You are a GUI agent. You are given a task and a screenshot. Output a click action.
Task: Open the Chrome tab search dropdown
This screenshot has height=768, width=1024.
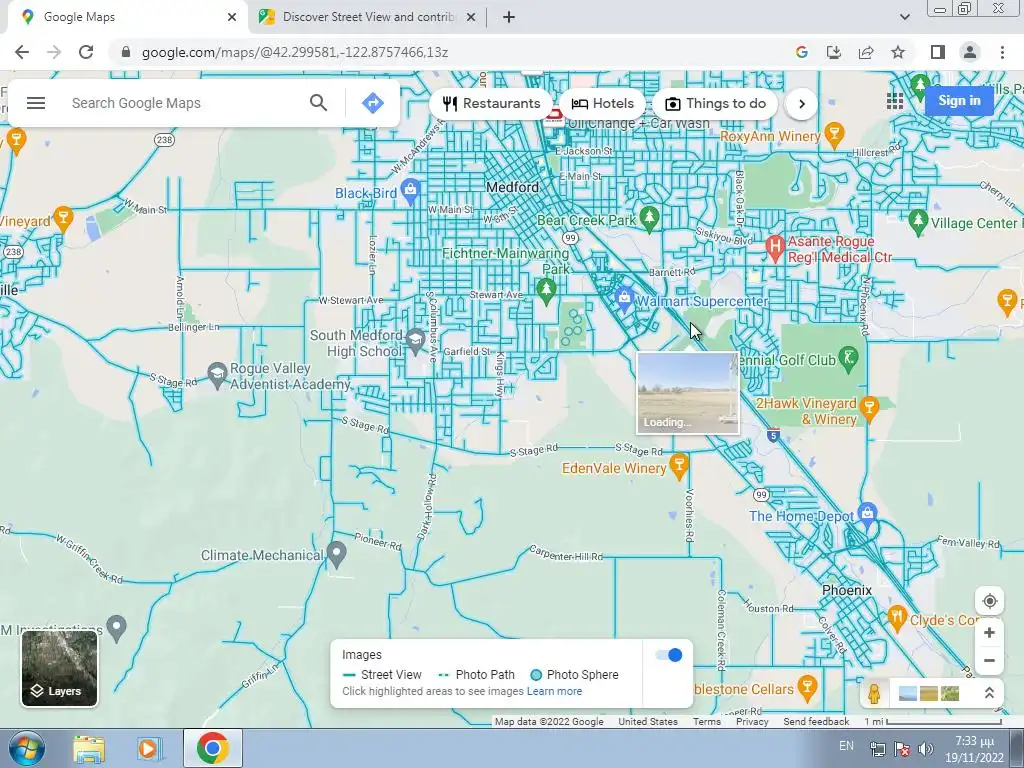tap(904, 17)
